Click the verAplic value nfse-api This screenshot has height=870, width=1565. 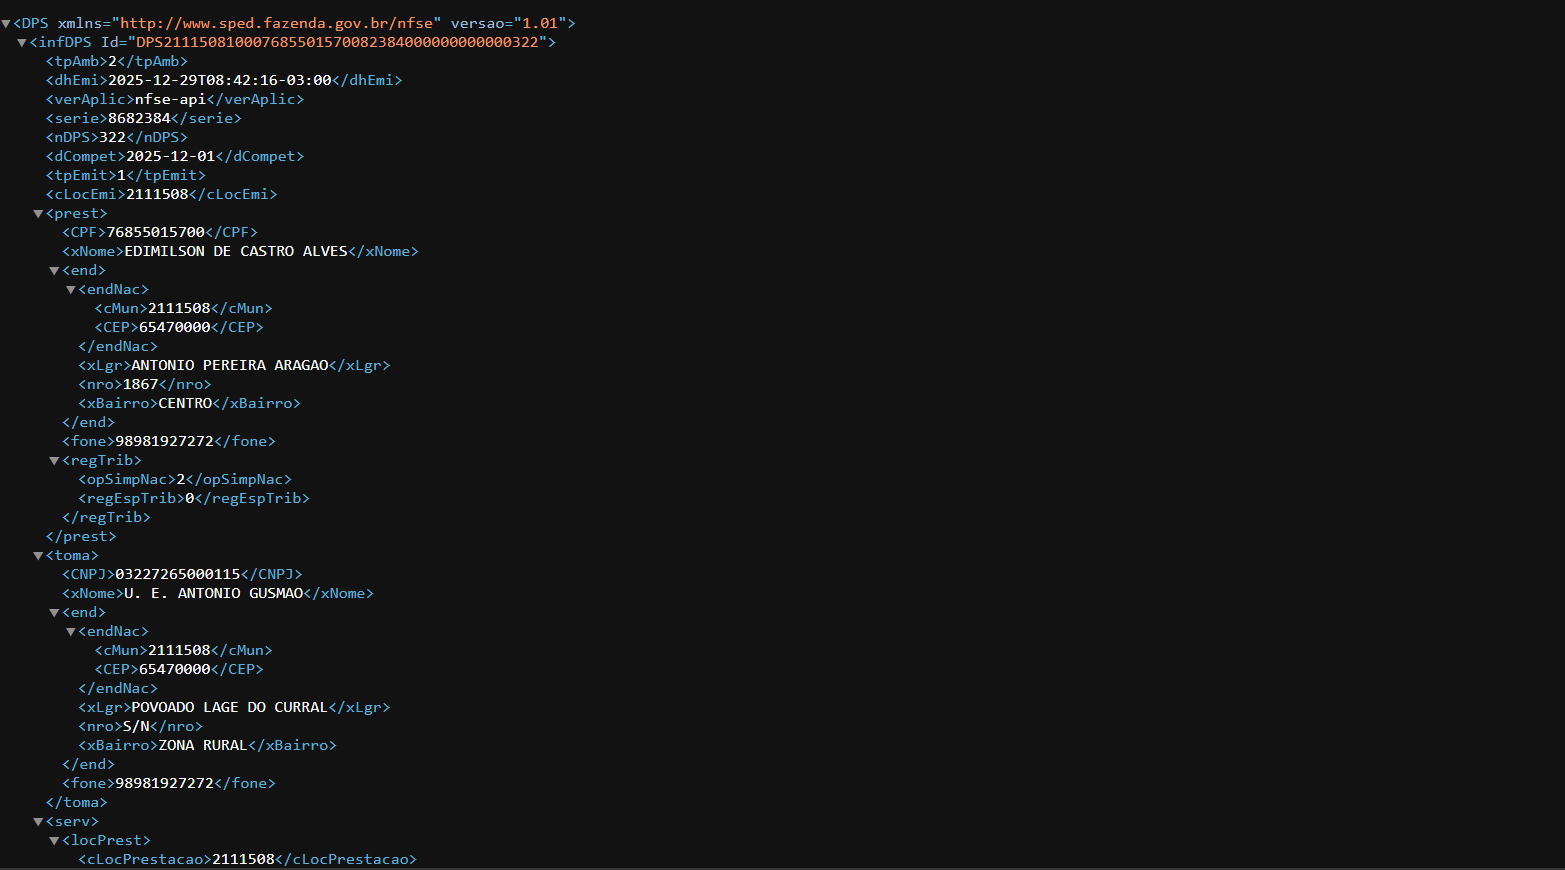point(170,99)
